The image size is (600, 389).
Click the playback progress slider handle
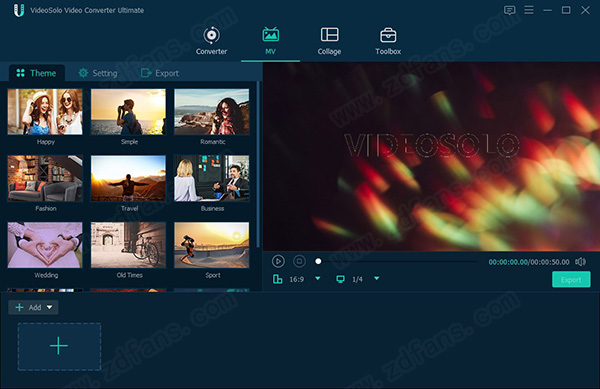[x=318, y=261]
